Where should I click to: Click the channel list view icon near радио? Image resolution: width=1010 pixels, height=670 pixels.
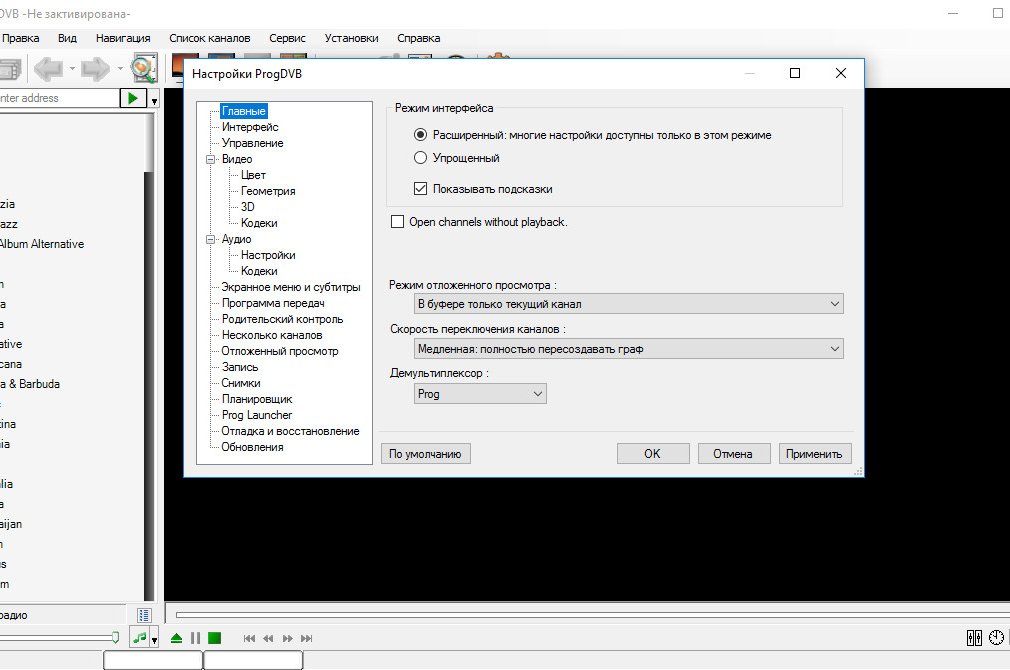coord(144,615)
